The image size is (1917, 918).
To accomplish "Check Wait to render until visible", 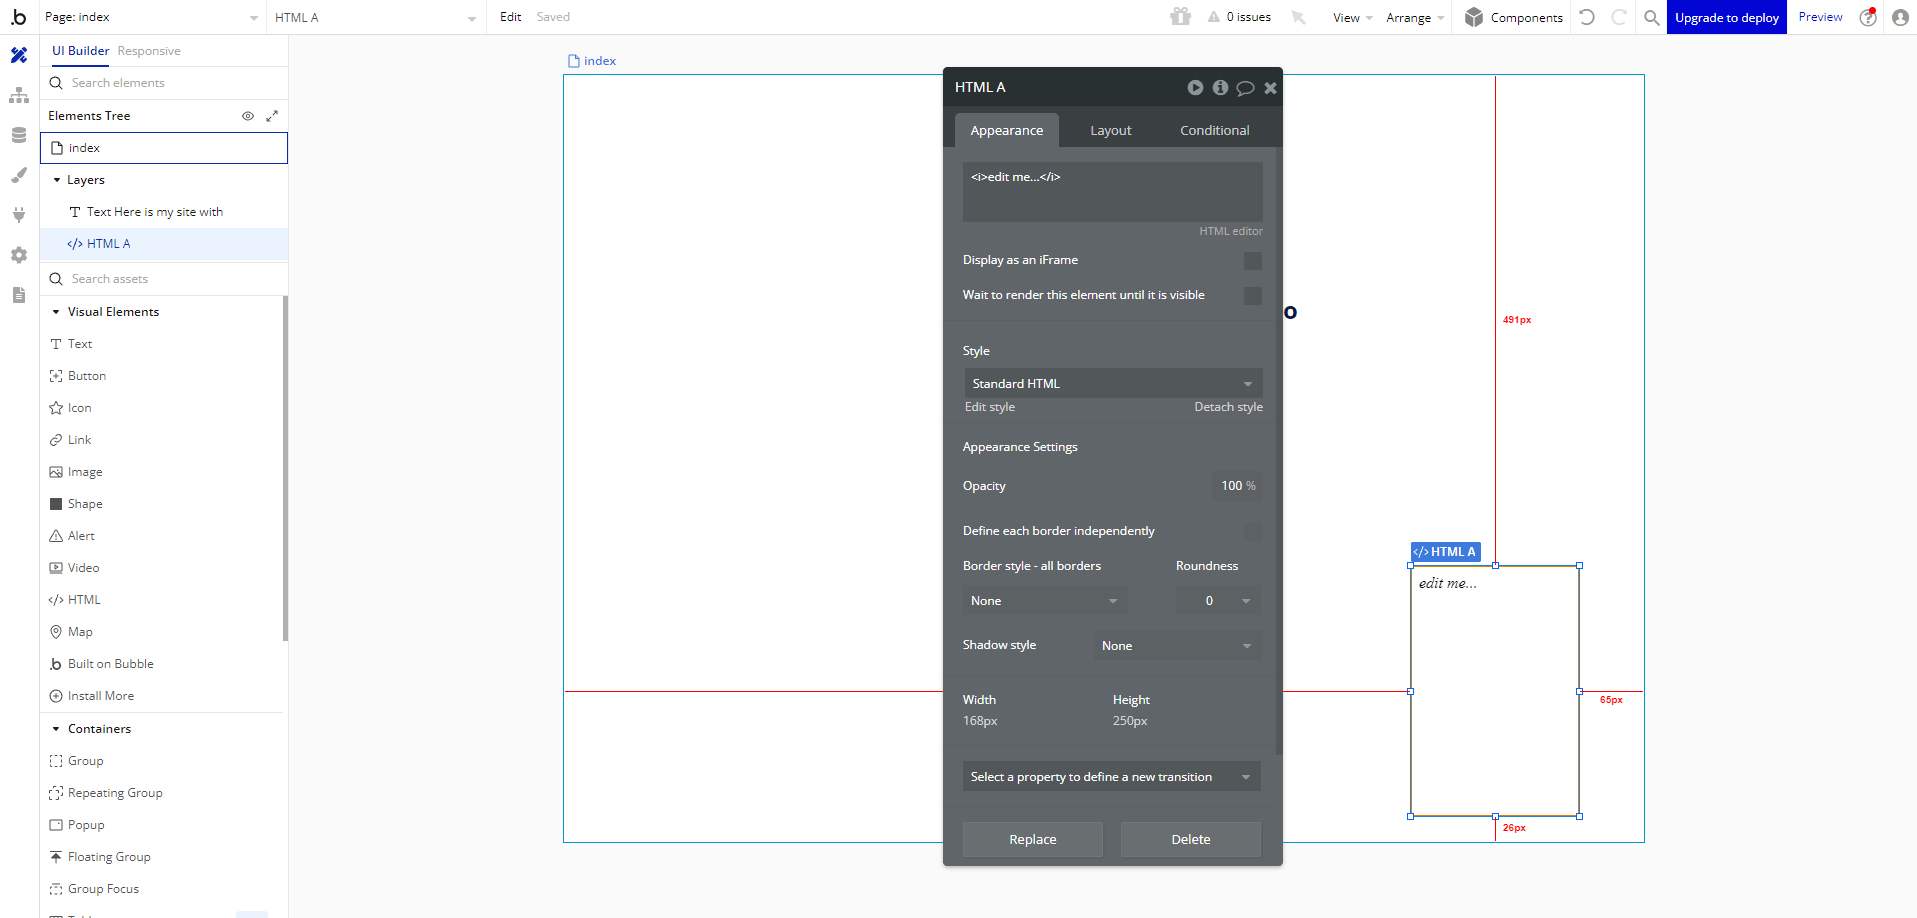I will pyautogui.click(x=1252, y=296).
